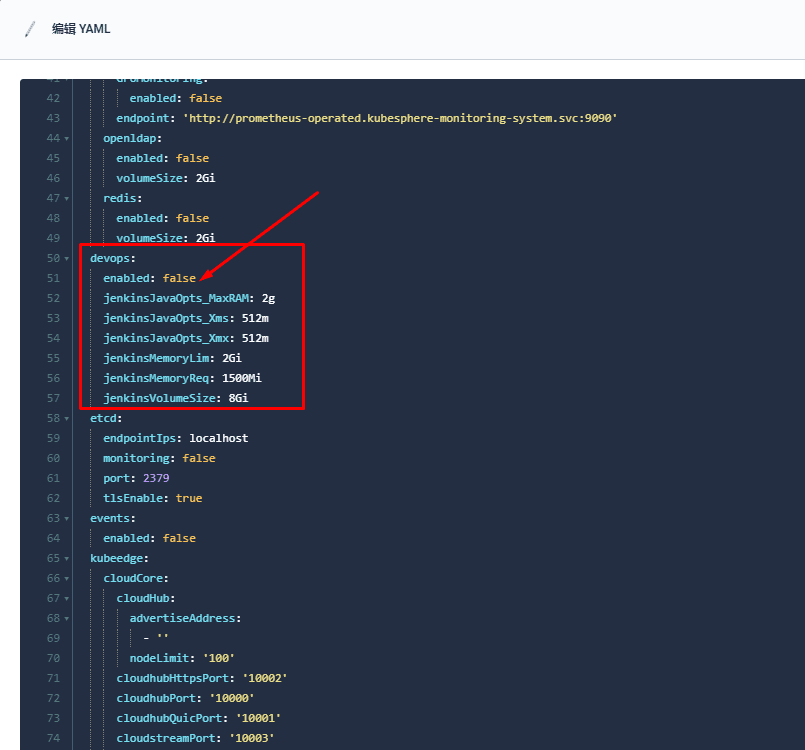Click the redis volumeSize 2Gi value
The height and width of the screenshot is (750, 805).
[x=205, y=239]
